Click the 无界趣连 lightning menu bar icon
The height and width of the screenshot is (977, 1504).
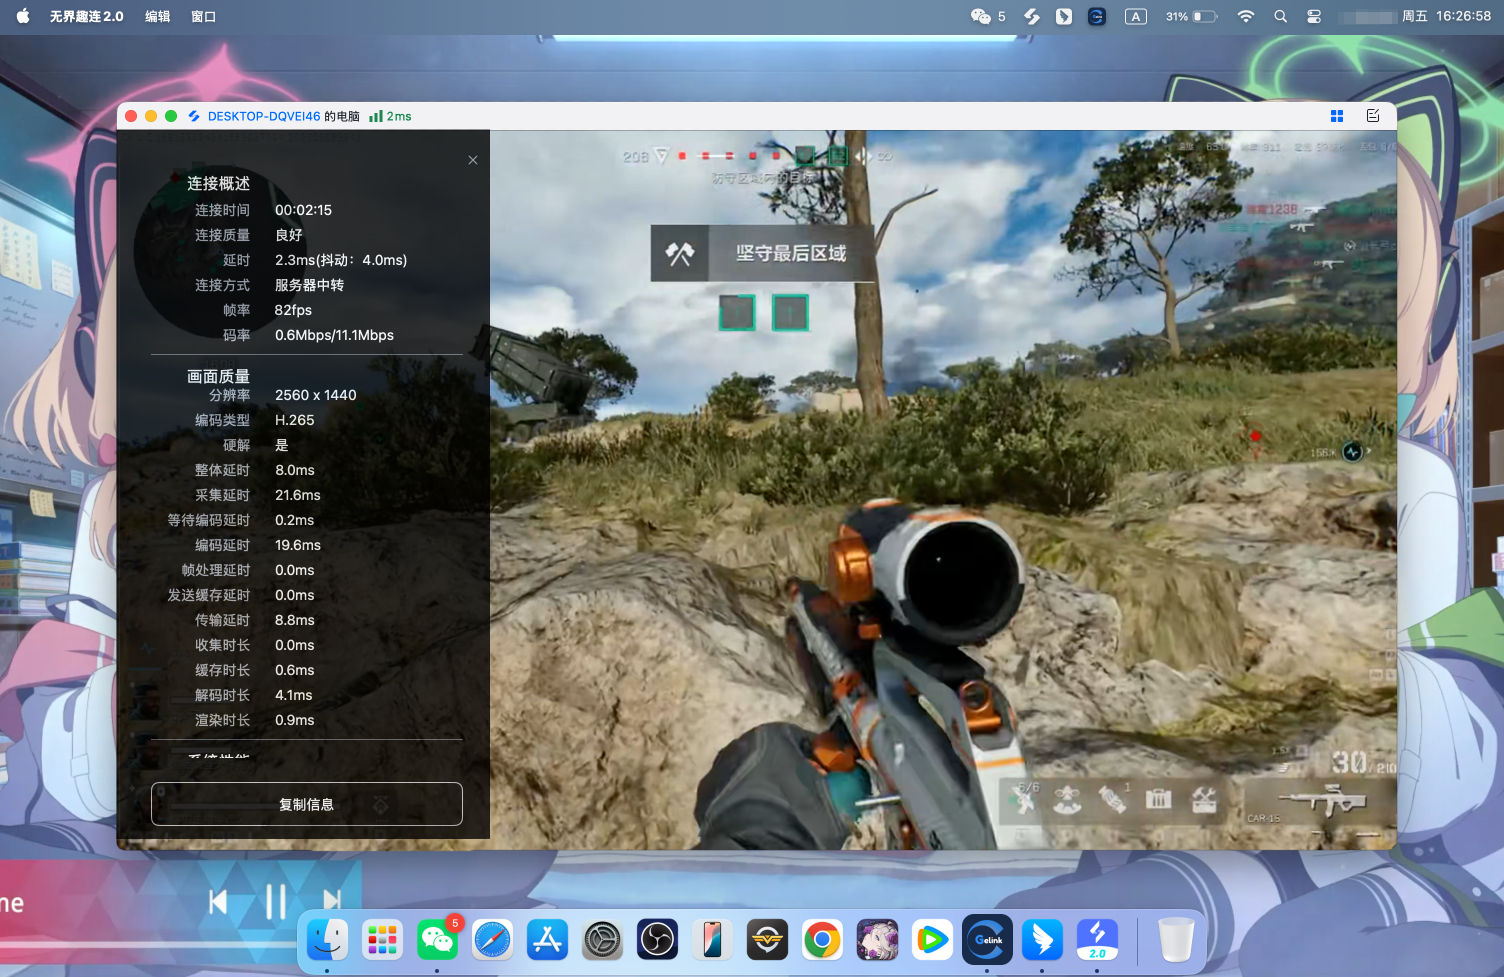[x=1032, y=16]
